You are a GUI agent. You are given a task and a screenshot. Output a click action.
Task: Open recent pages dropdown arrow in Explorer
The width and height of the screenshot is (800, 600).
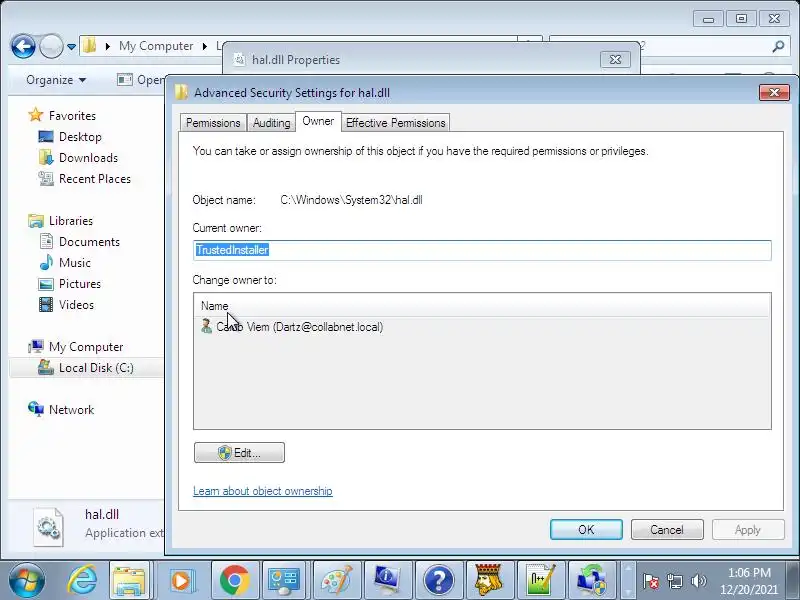pyautogui.click(x=71, y=47)
